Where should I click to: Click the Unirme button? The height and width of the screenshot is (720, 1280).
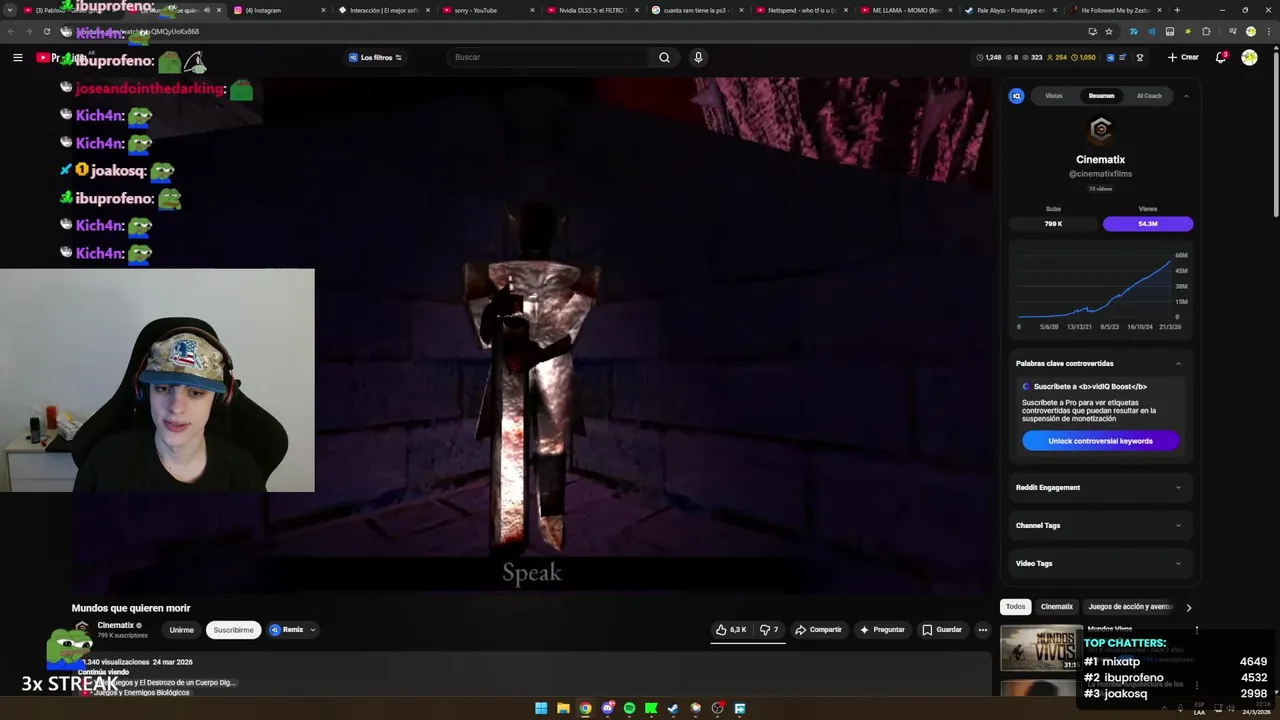tap(181, 630)
